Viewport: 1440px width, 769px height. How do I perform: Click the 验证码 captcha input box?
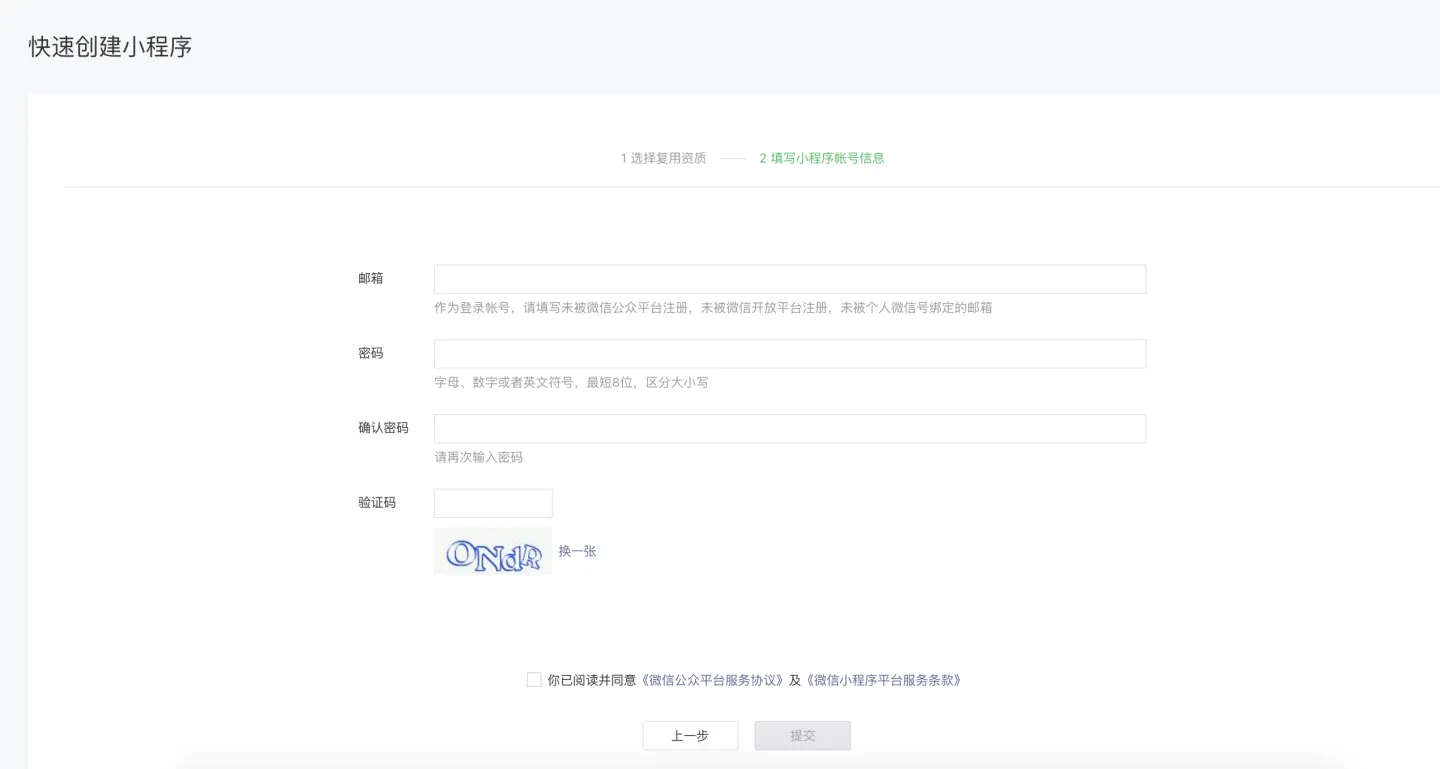[493, 503]
